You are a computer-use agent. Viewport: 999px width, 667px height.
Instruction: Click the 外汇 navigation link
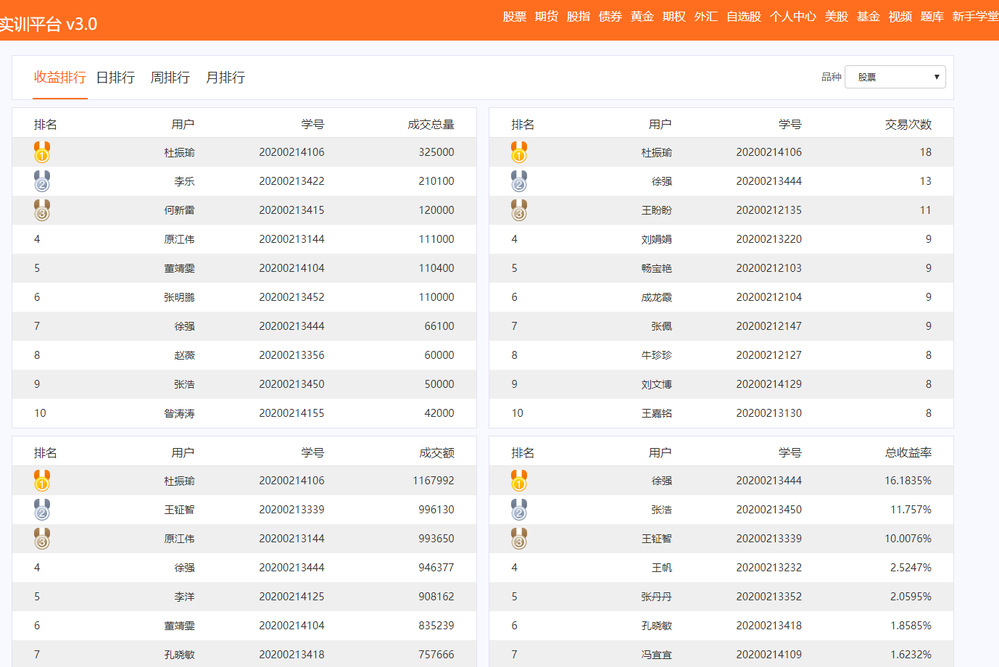coord(705,16)
